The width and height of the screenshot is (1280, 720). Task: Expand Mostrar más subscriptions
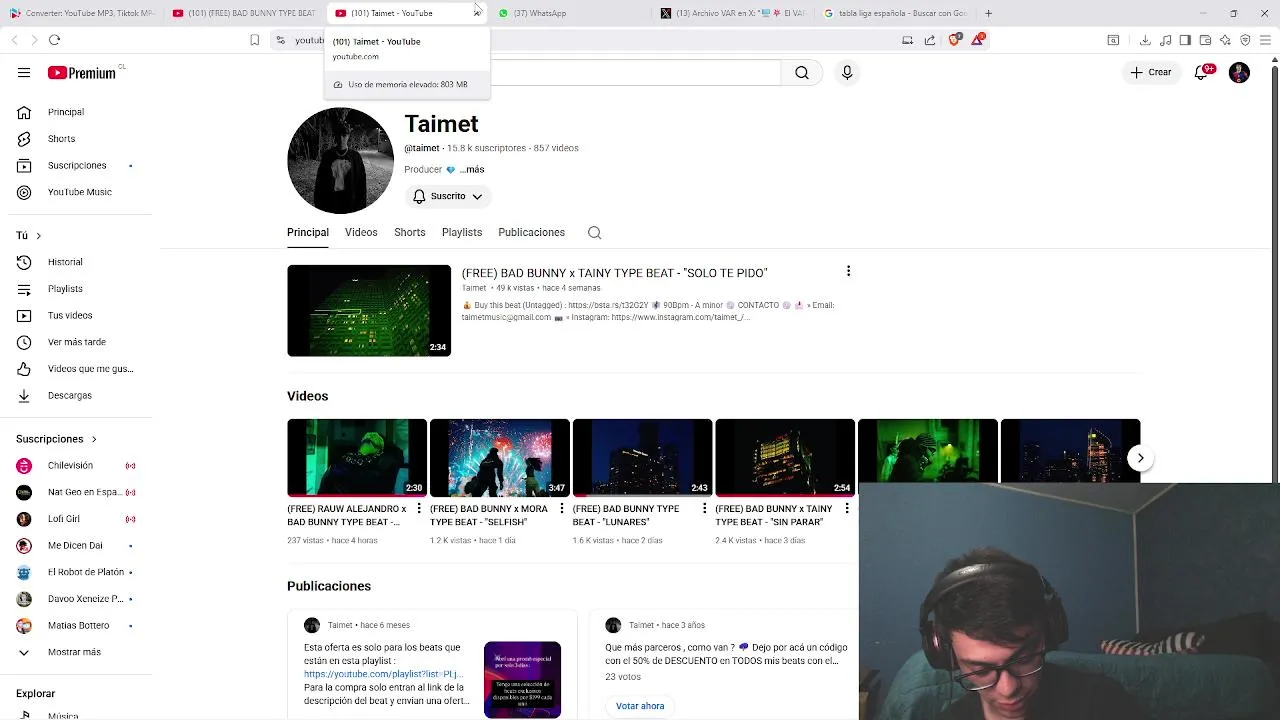[74, 652]
